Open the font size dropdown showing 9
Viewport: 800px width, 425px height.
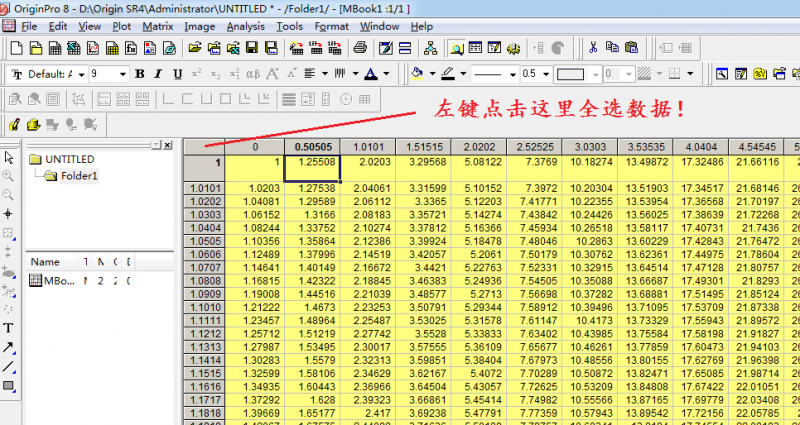(123, 74)
